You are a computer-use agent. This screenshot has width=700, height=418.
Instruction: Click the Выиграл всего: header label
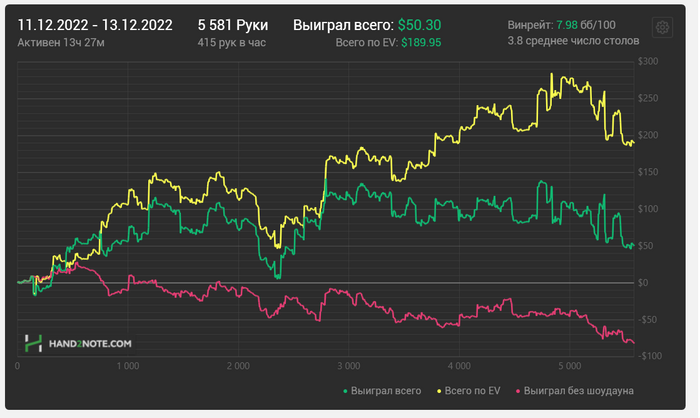343,25
